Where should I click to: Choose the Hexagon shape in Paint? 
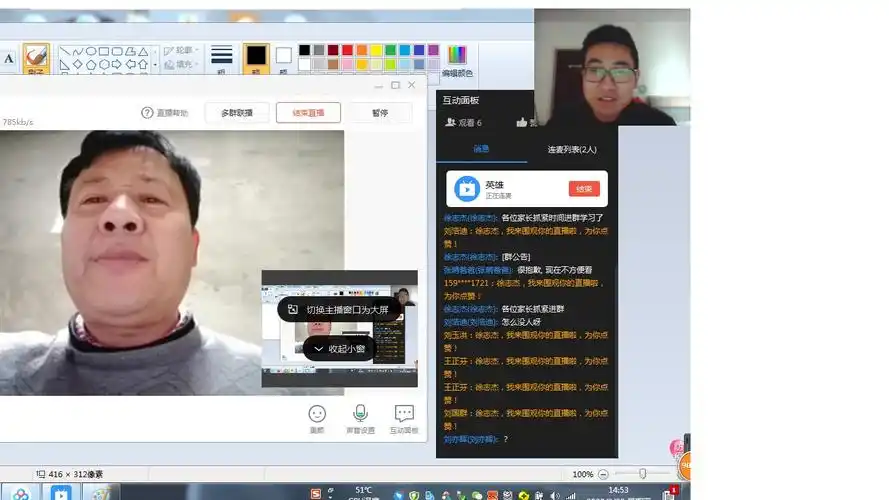point(104,65)
